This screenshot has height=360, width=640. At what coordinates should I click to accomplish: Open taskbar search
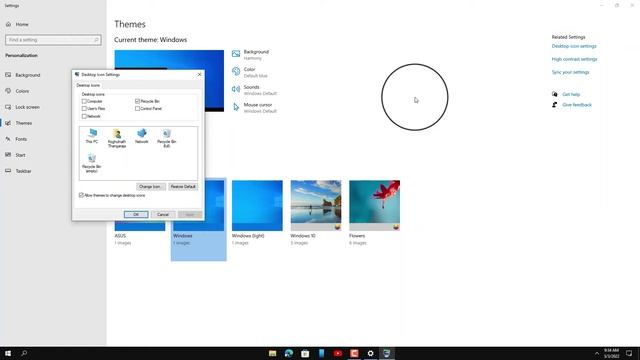[x=24, y=353]
